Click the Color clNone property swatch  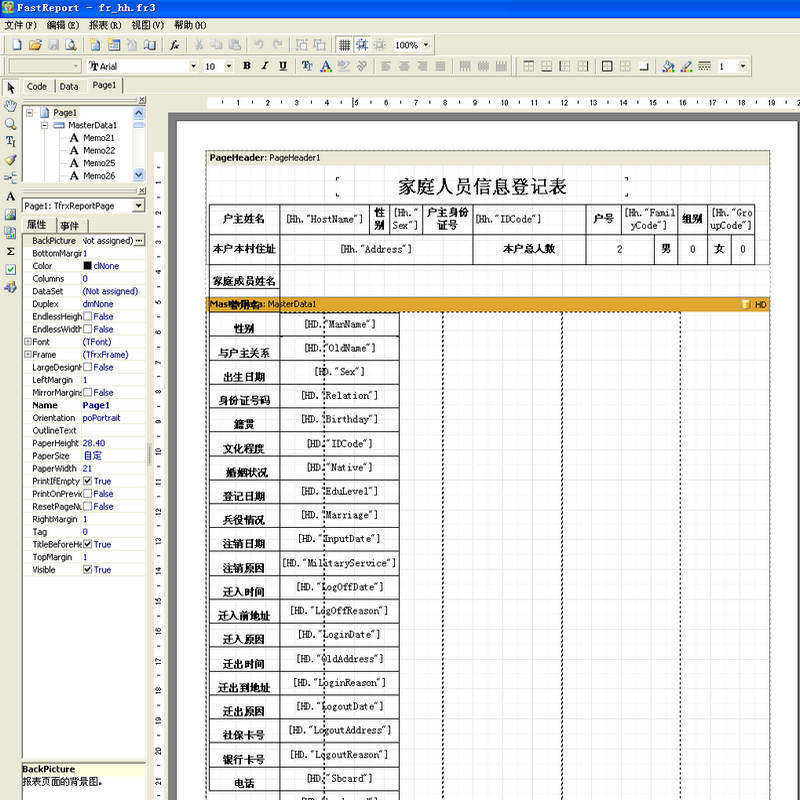pos(87,266)
